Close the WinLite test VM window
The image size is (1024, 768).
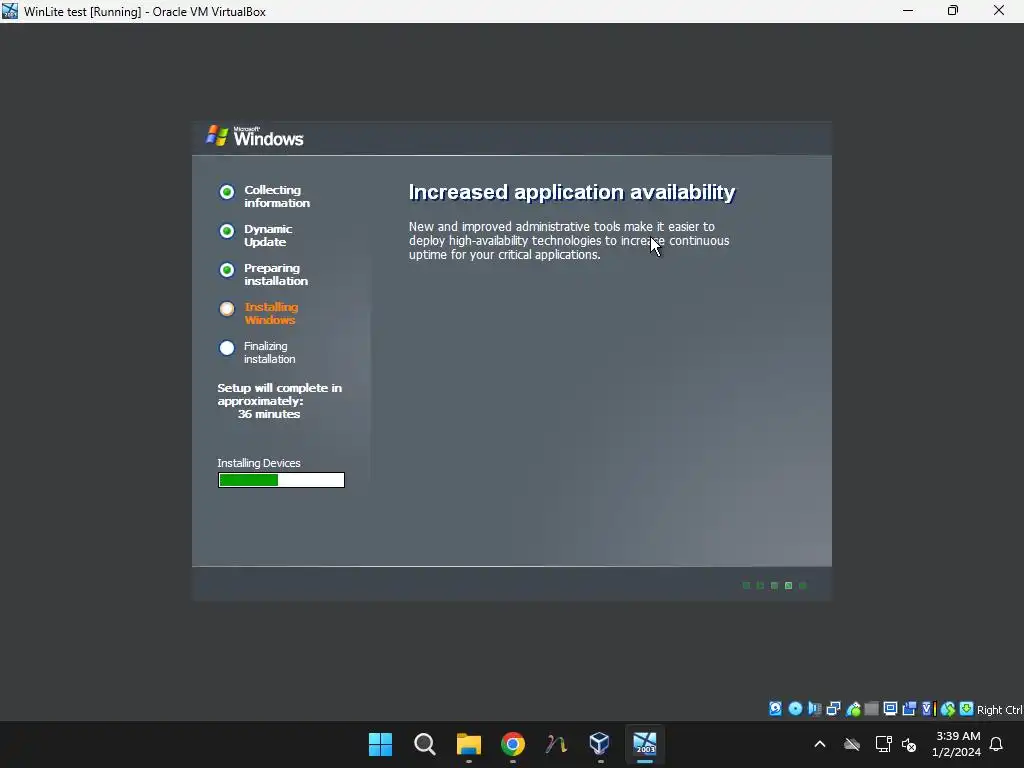tap(999, 11)
